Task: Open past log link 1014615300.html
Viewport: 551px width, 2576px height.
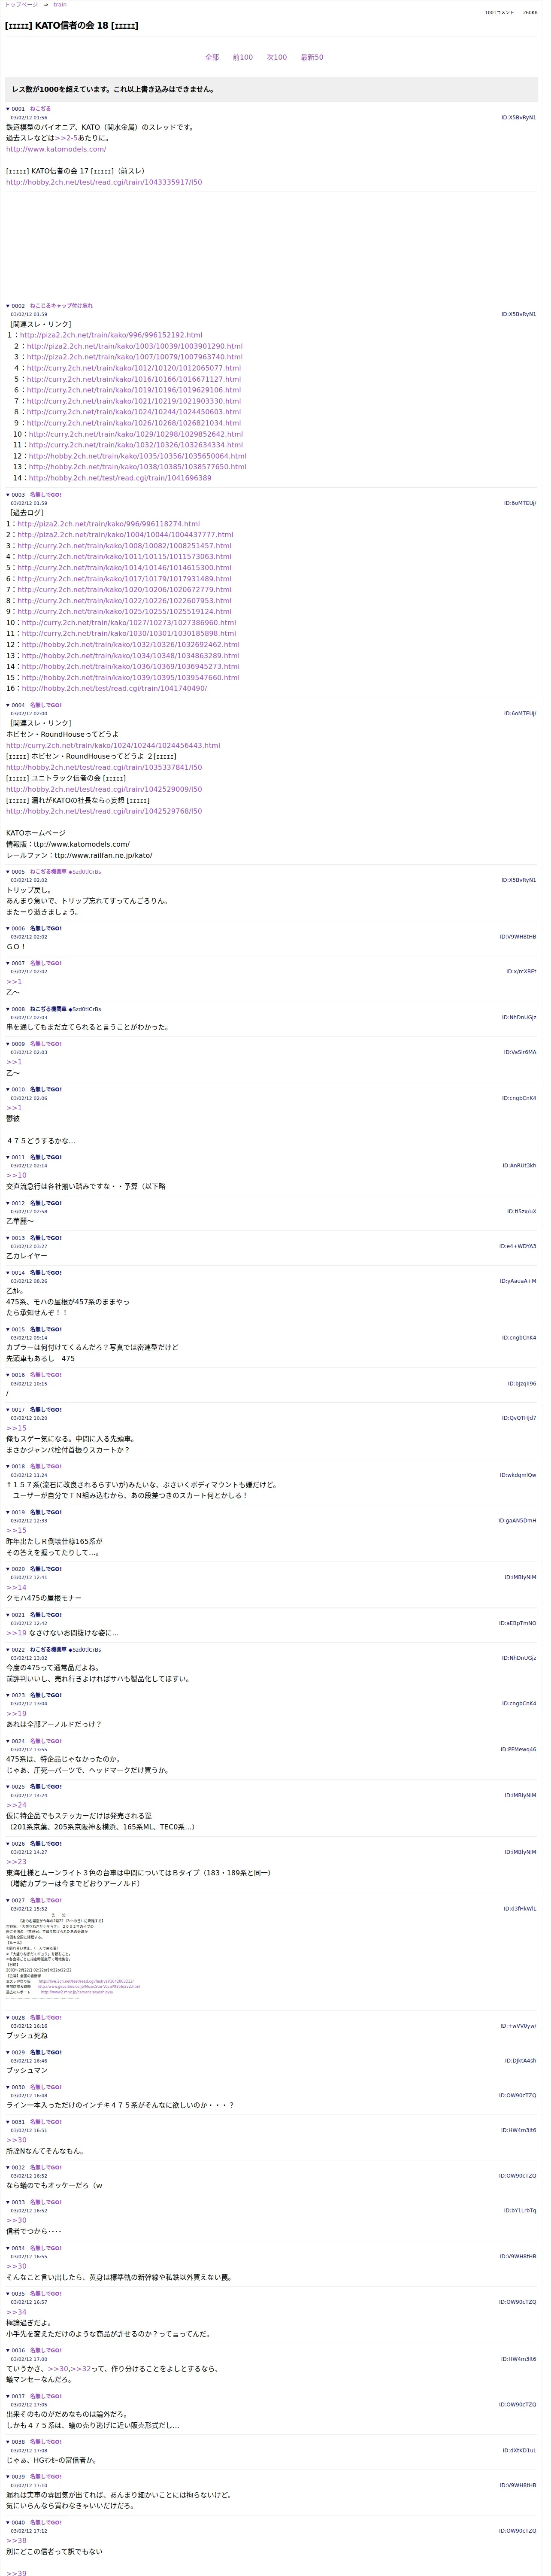Action: pyautogui.click(x=124, y=568)
